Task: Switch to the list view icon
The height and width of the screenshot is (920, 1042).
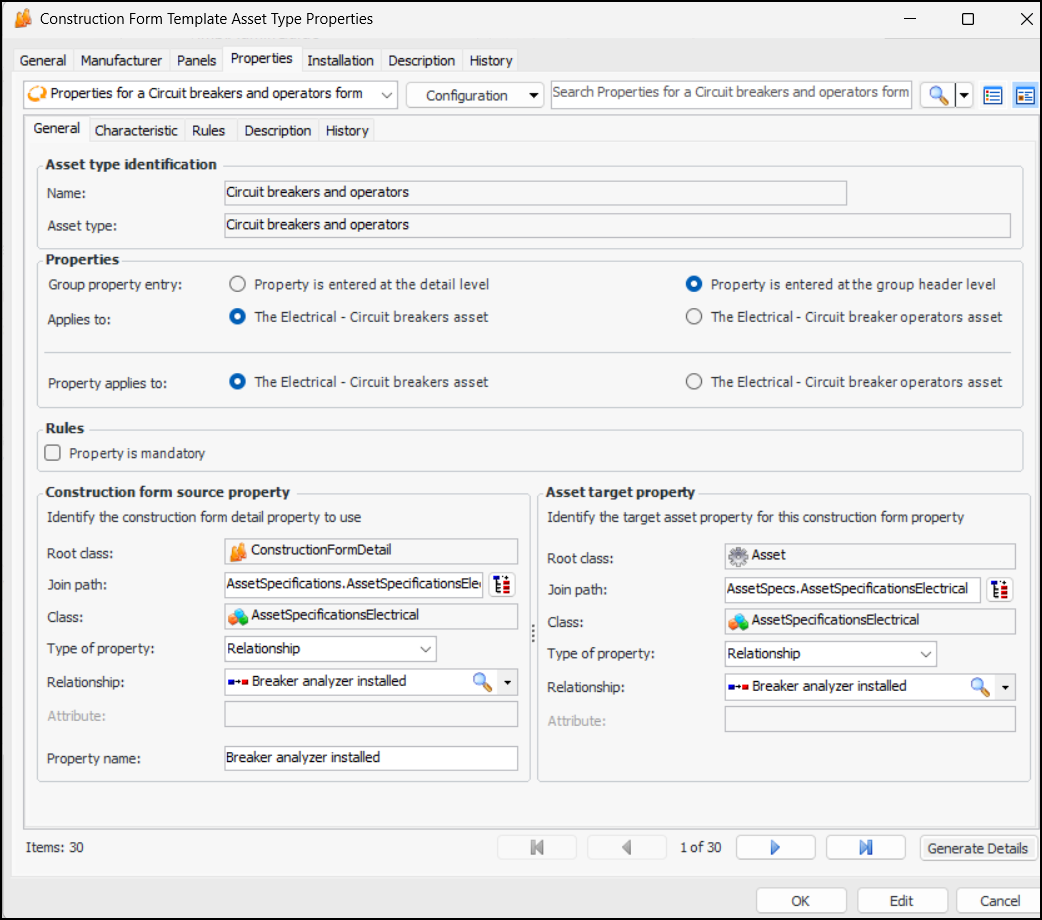Action: [x=992, y=95]
